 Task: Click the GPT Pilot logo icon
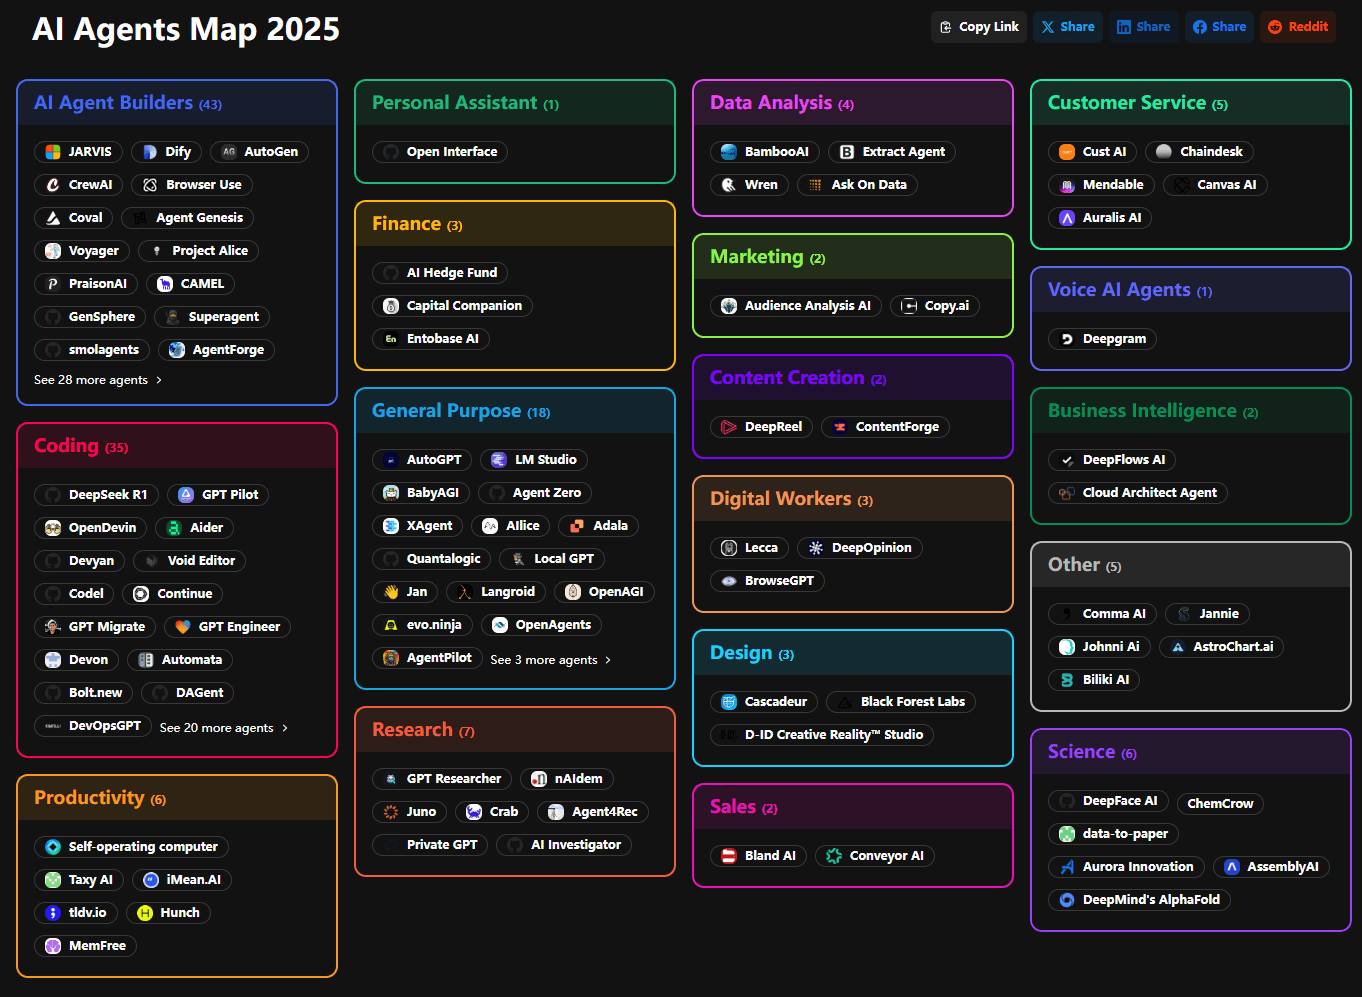click(x=186, y=495)
